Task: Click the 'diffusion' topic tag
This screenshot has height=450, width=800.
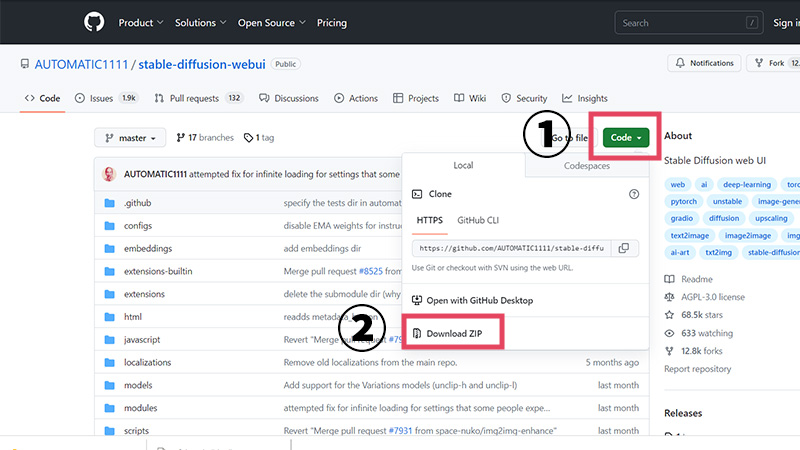Action: click(724, 218)
